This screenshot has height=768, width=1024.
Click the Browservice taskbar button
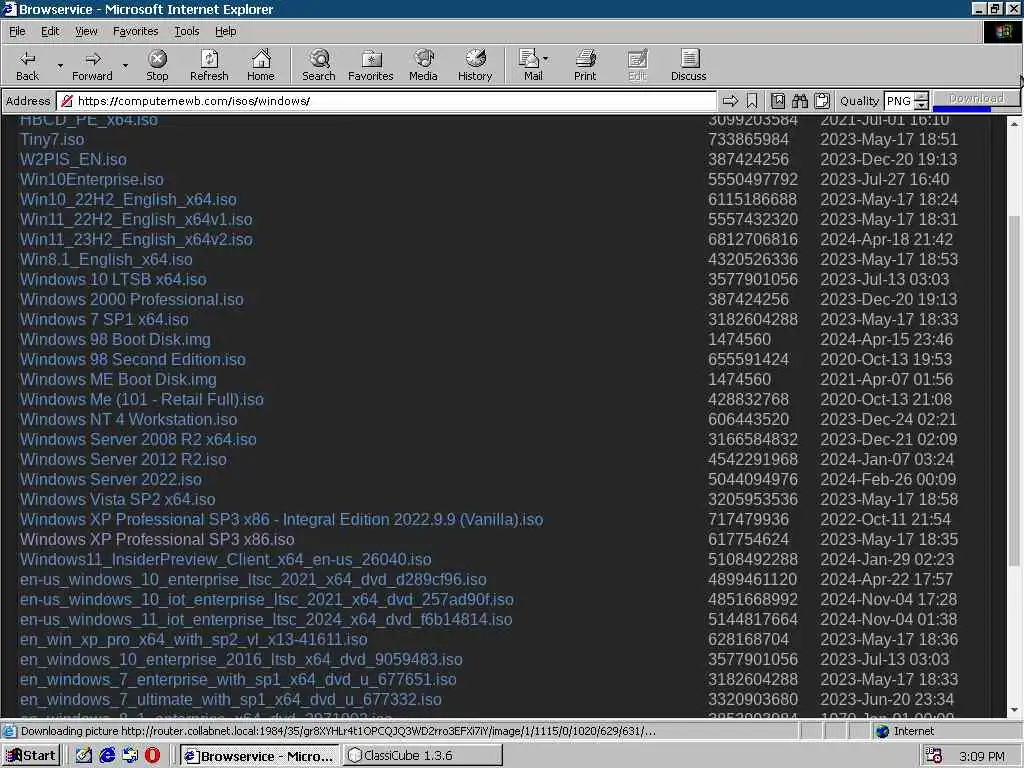(x=259, y=756)
